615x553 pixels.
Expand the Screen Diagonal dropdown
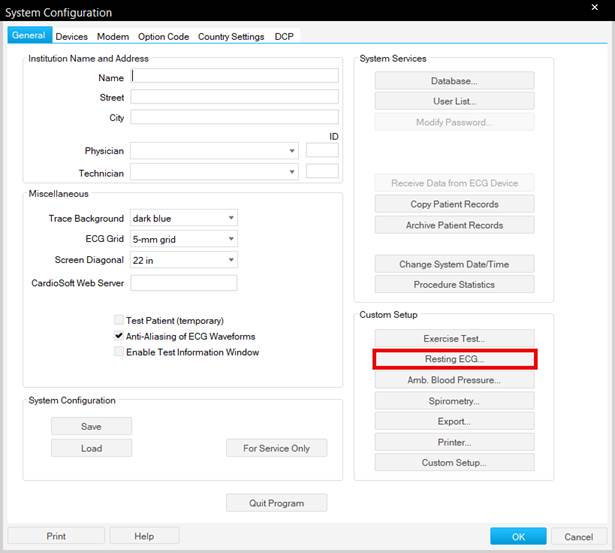231,260
